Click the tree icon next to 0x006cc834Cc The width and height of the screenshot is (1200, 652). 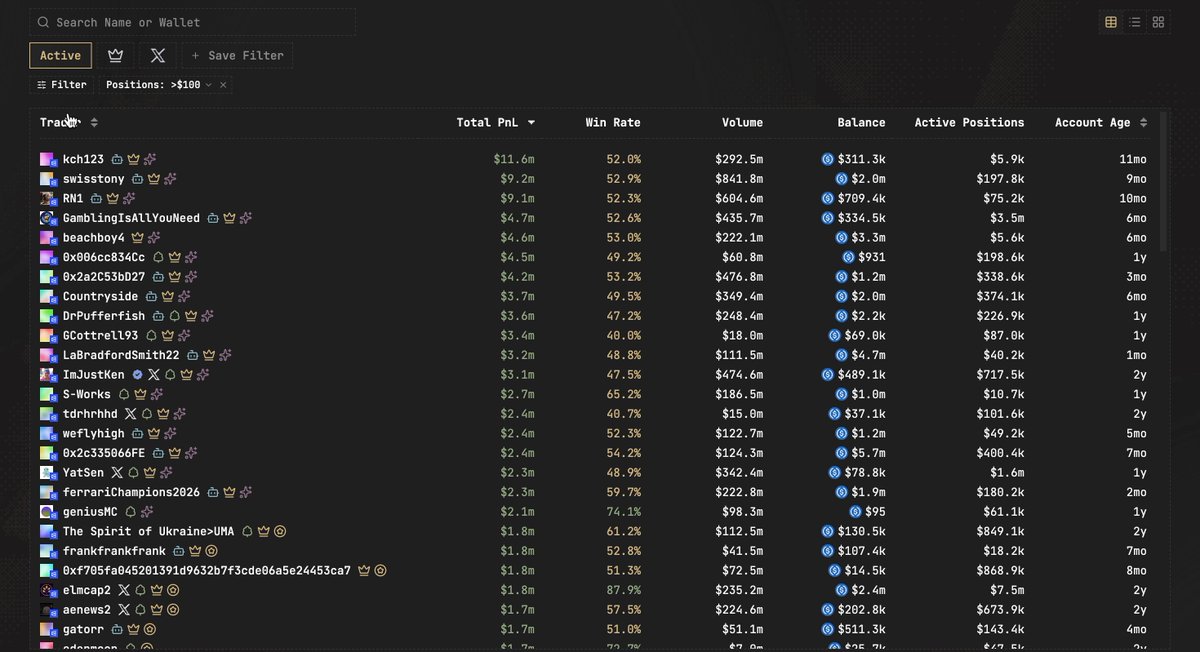[x=158, y=257]
